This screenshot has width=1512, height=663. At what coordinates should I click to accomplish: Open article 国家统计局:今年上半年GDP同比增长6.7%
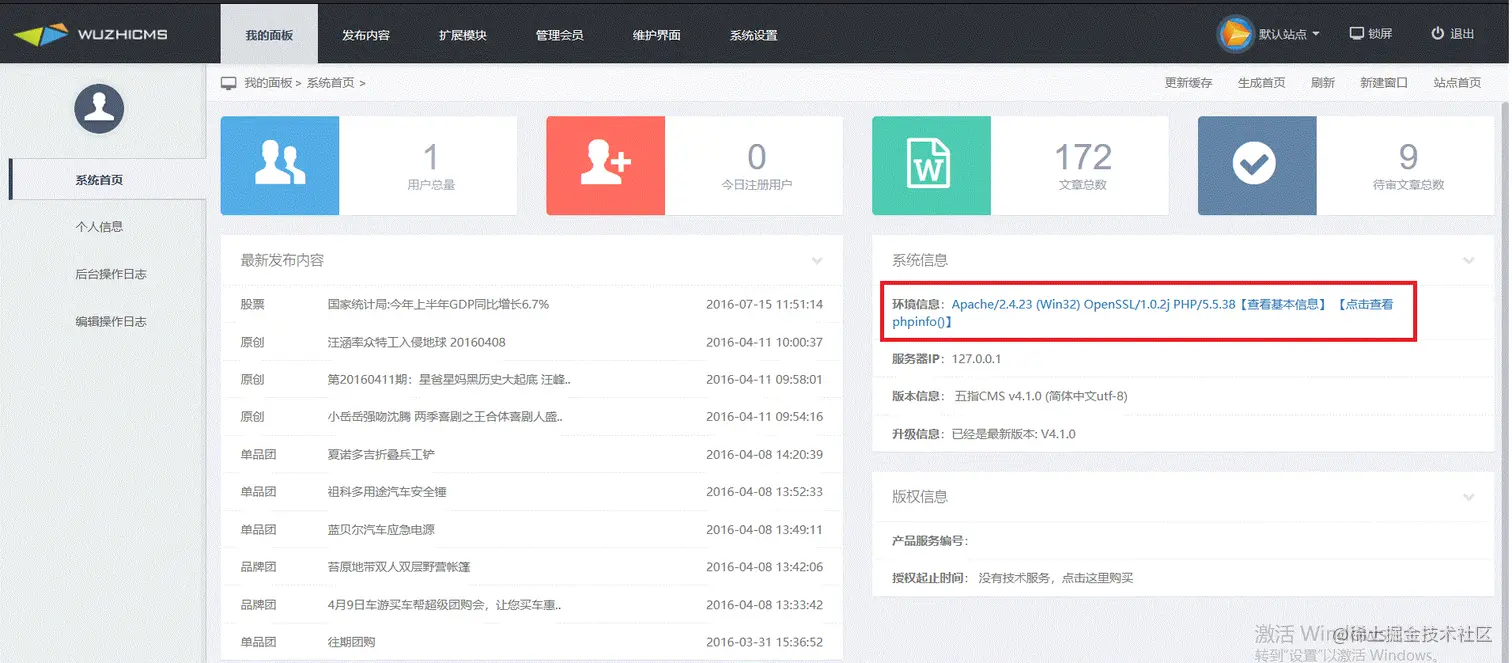point(438,304)
